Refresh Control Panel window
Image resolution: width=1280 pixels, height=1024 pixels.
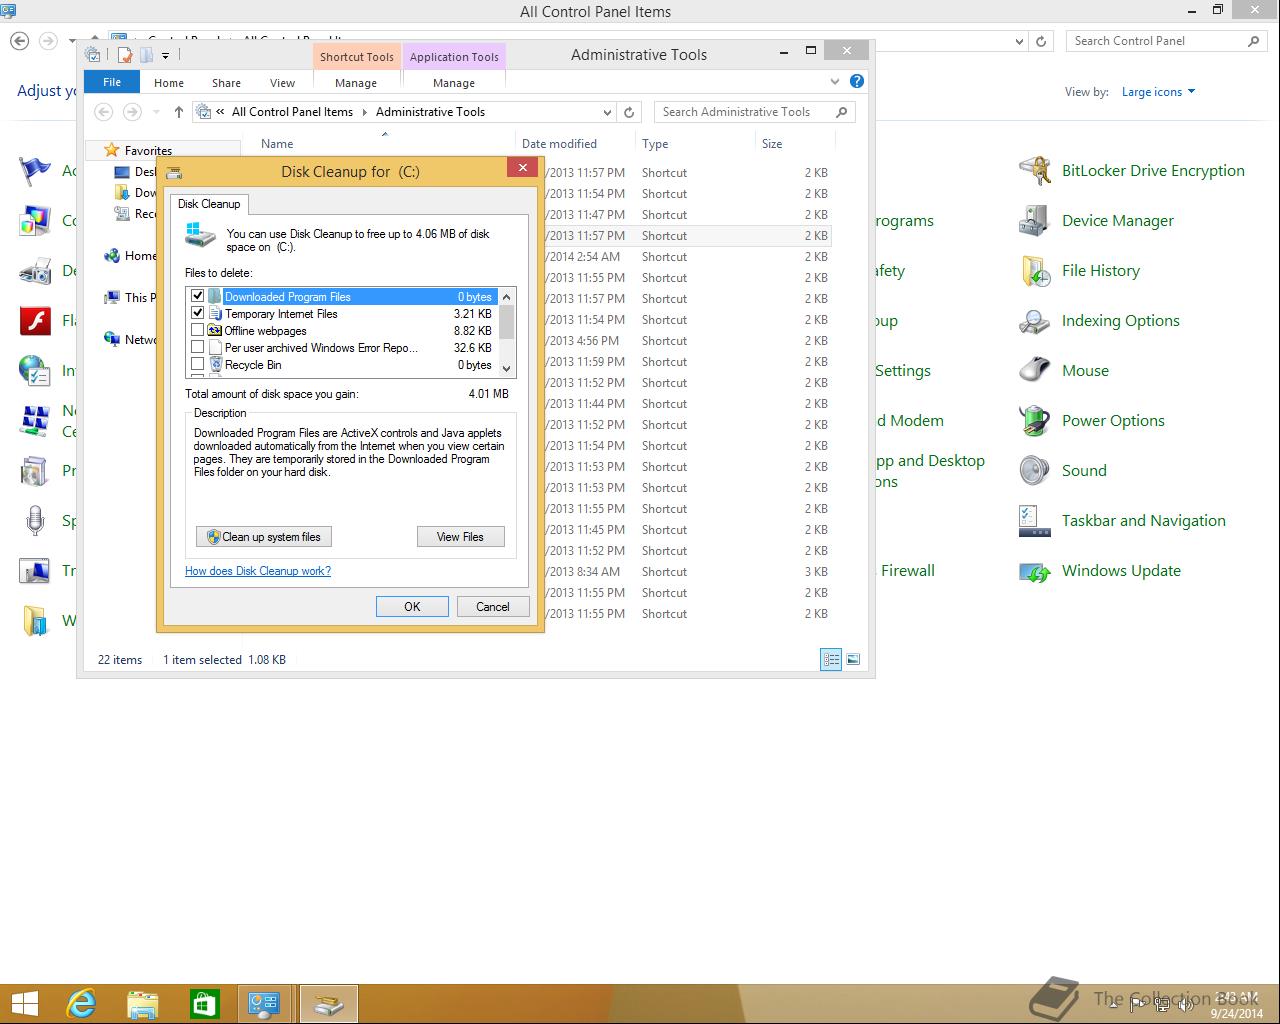coord(1041,41)
